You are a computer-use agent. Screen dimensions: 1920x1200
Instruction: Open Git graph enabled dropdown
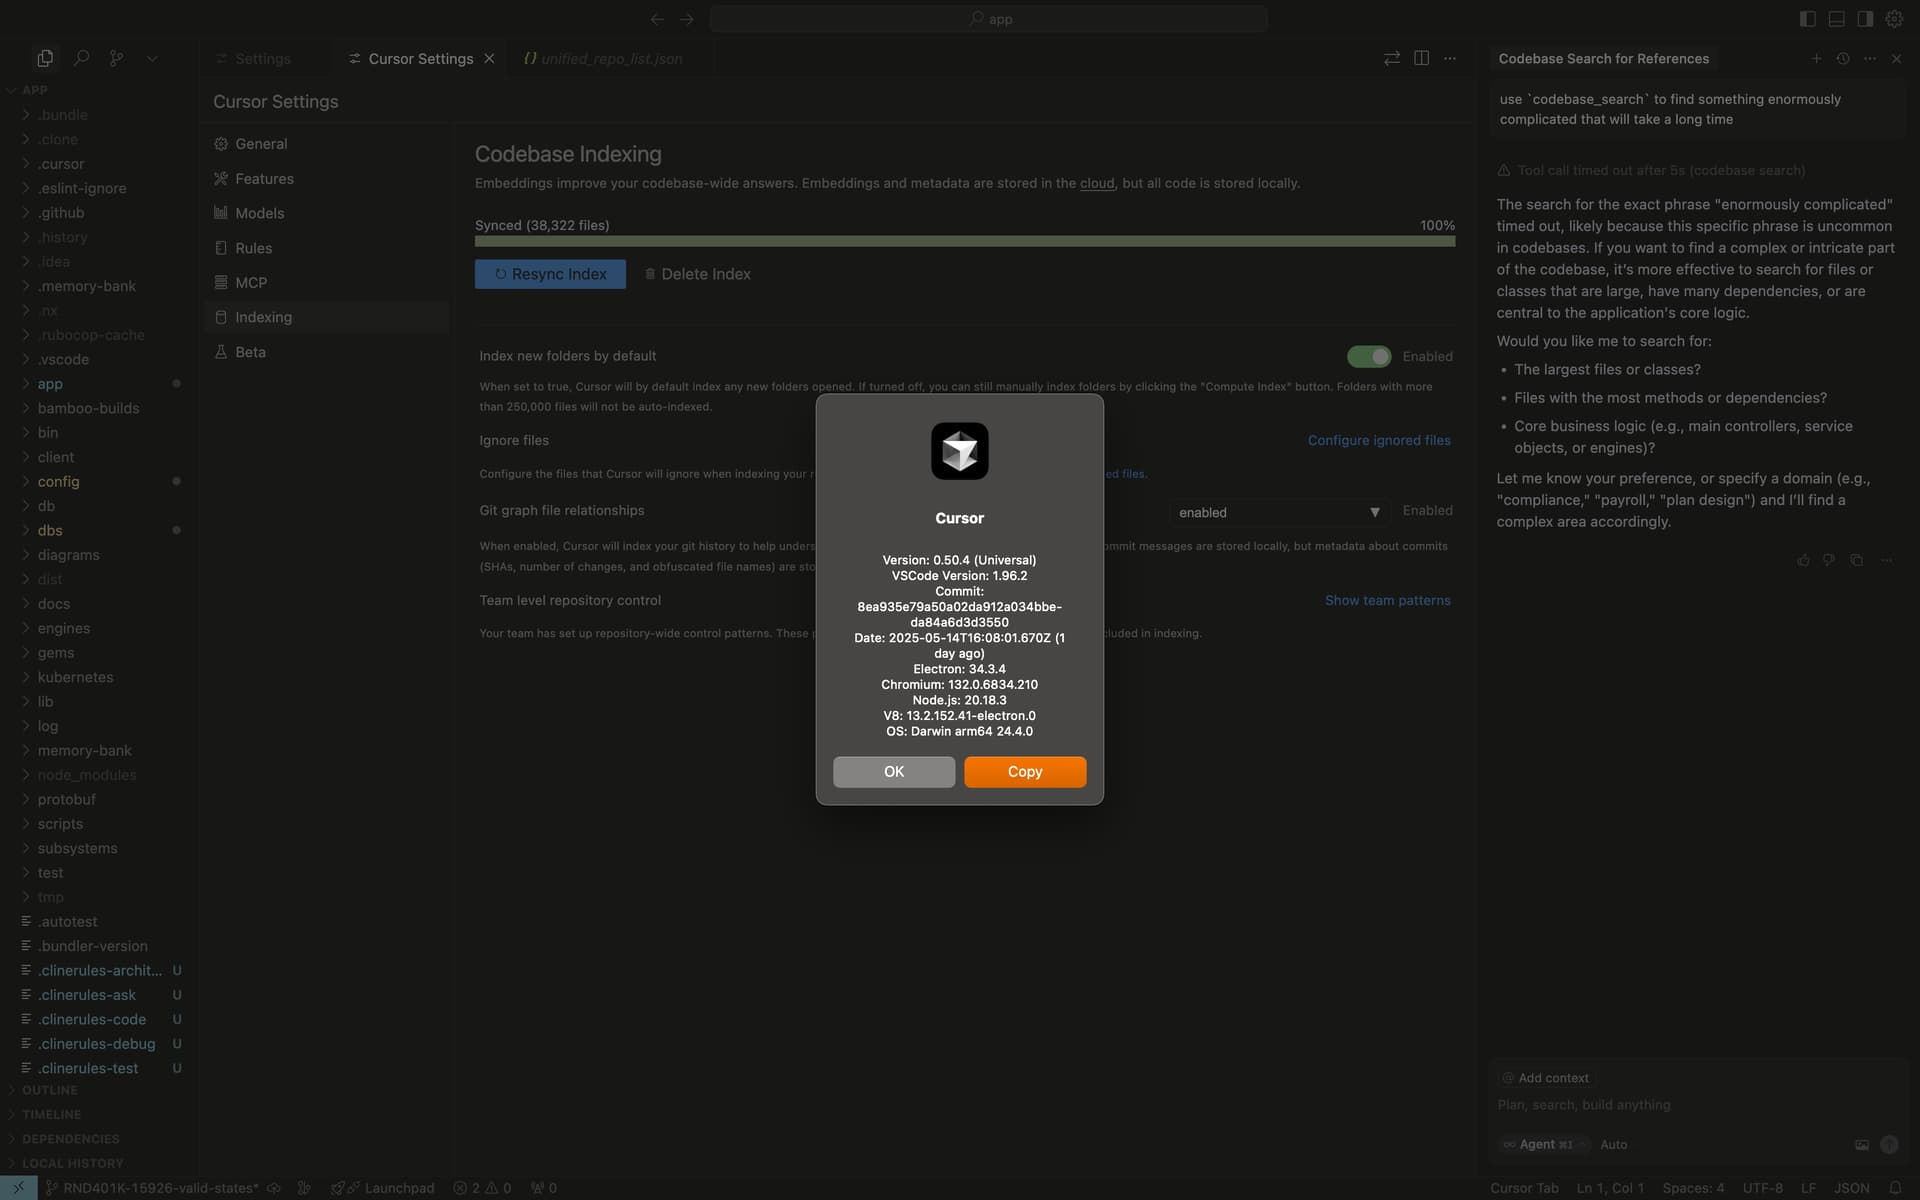coord(1280,512)
